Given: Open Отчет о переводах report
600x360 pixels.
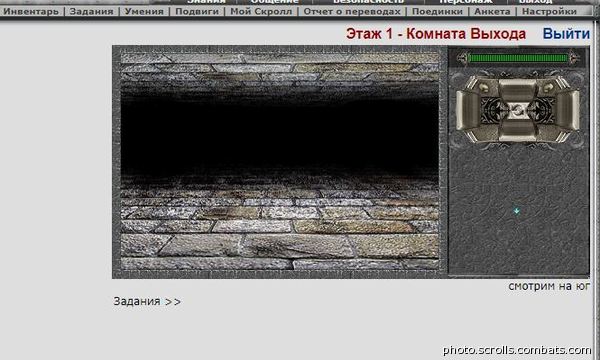Looking at the screenshot, I should click(x=352, y=11).
